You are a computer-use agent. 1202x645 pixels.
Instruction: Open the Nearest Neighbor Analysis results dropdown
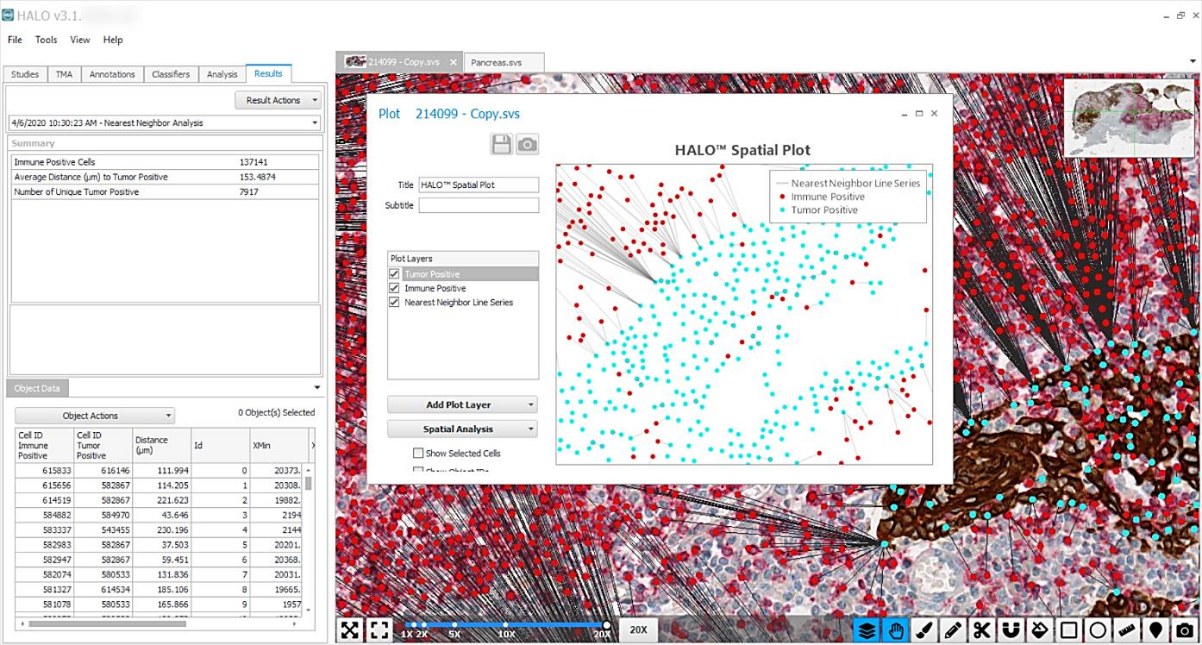164,123
